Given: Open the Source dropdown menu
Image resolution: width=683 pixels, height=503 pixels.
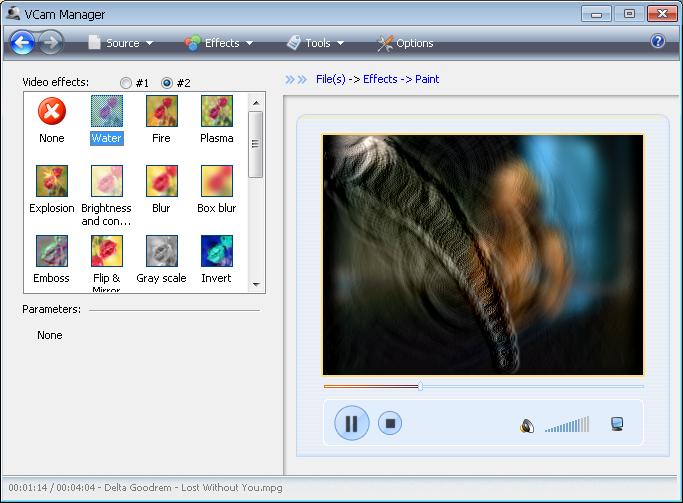Looking at the screenshot, I should 121,43.
